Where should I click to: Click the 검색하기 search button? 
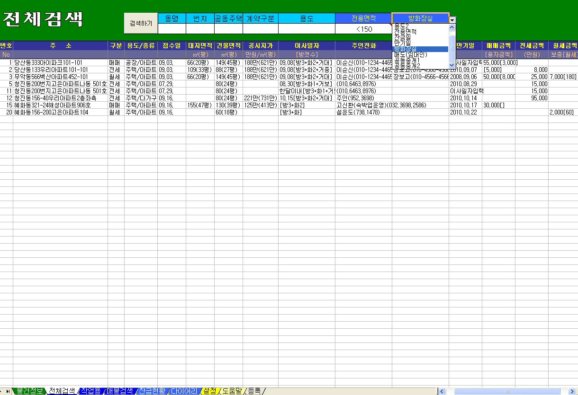point(141,23)
